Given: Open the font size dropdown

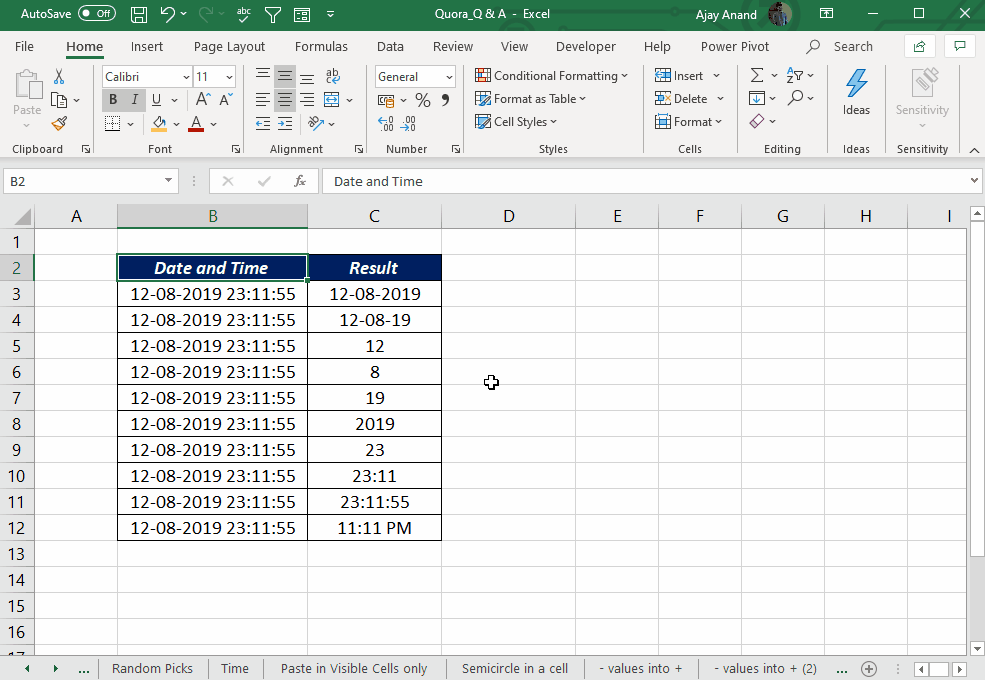Looking at the screenshot, I should coord(230,76).
